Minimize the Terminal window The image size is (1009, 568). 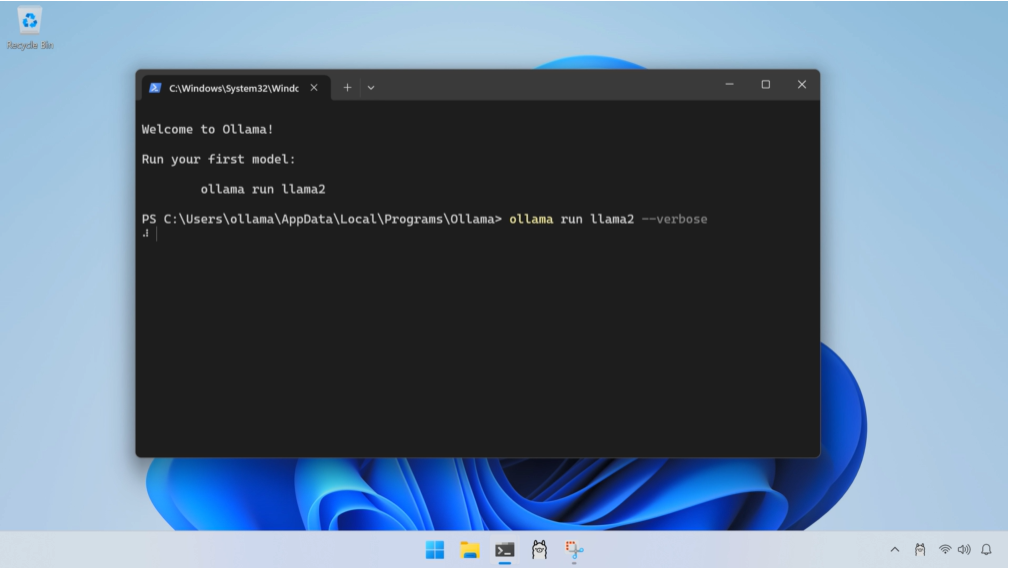[729, 84]
